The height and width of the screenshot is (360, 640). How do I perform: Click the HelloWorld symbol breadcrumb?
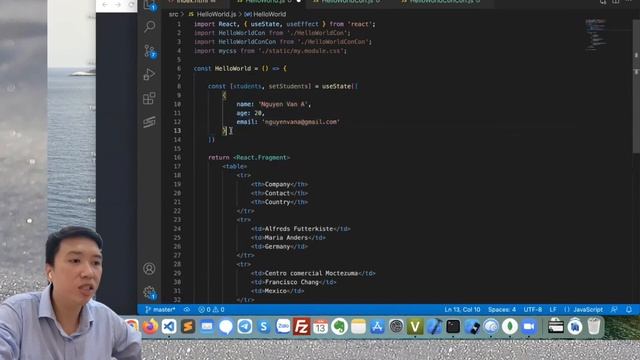click(265, 14)
